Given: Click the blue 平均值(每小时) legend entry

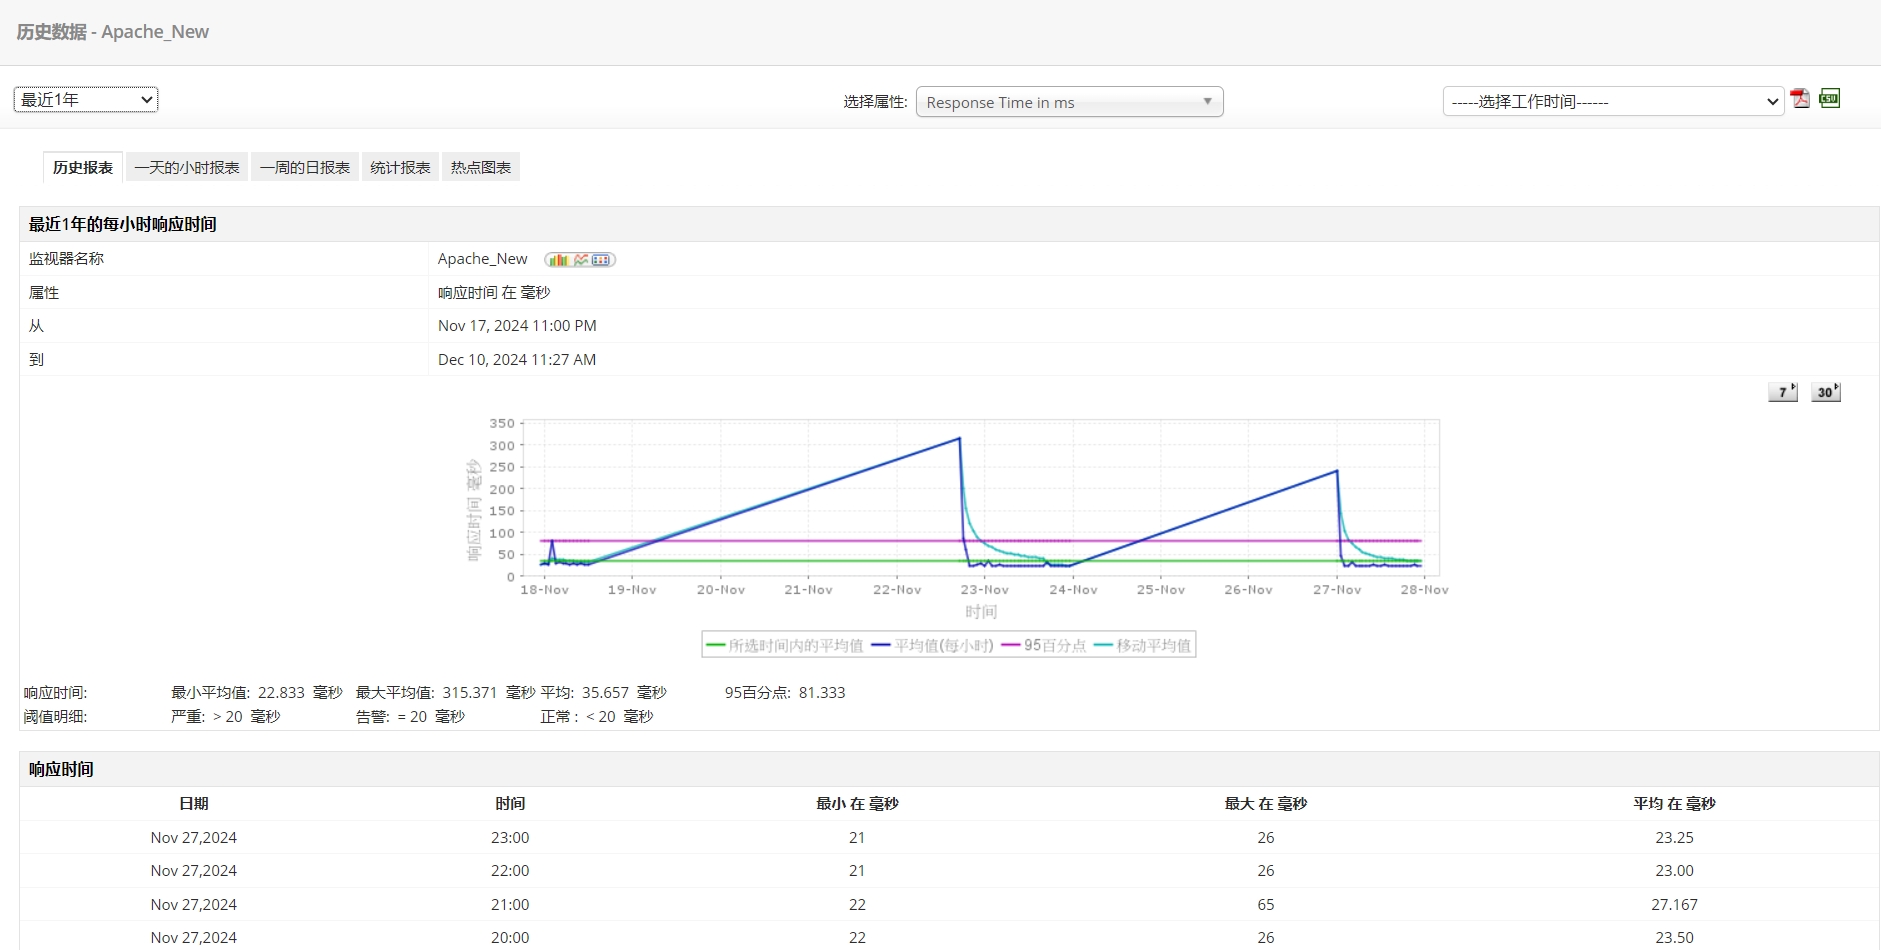Looking at the screenshot, I should [x=932, y=646].
